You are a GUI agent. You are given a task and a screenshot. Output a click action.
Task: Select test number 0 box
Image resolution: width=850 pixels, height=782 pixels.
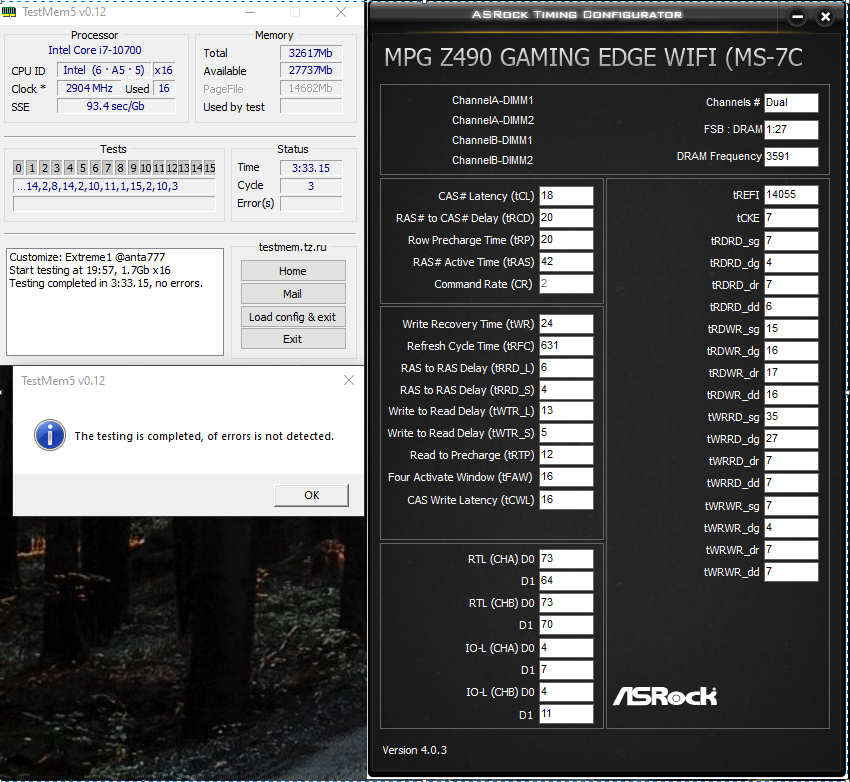18,168
